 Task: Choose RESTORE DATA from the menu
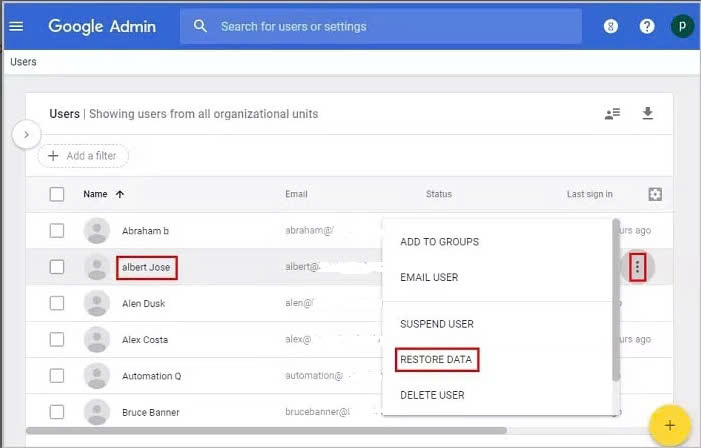point(436,359)
